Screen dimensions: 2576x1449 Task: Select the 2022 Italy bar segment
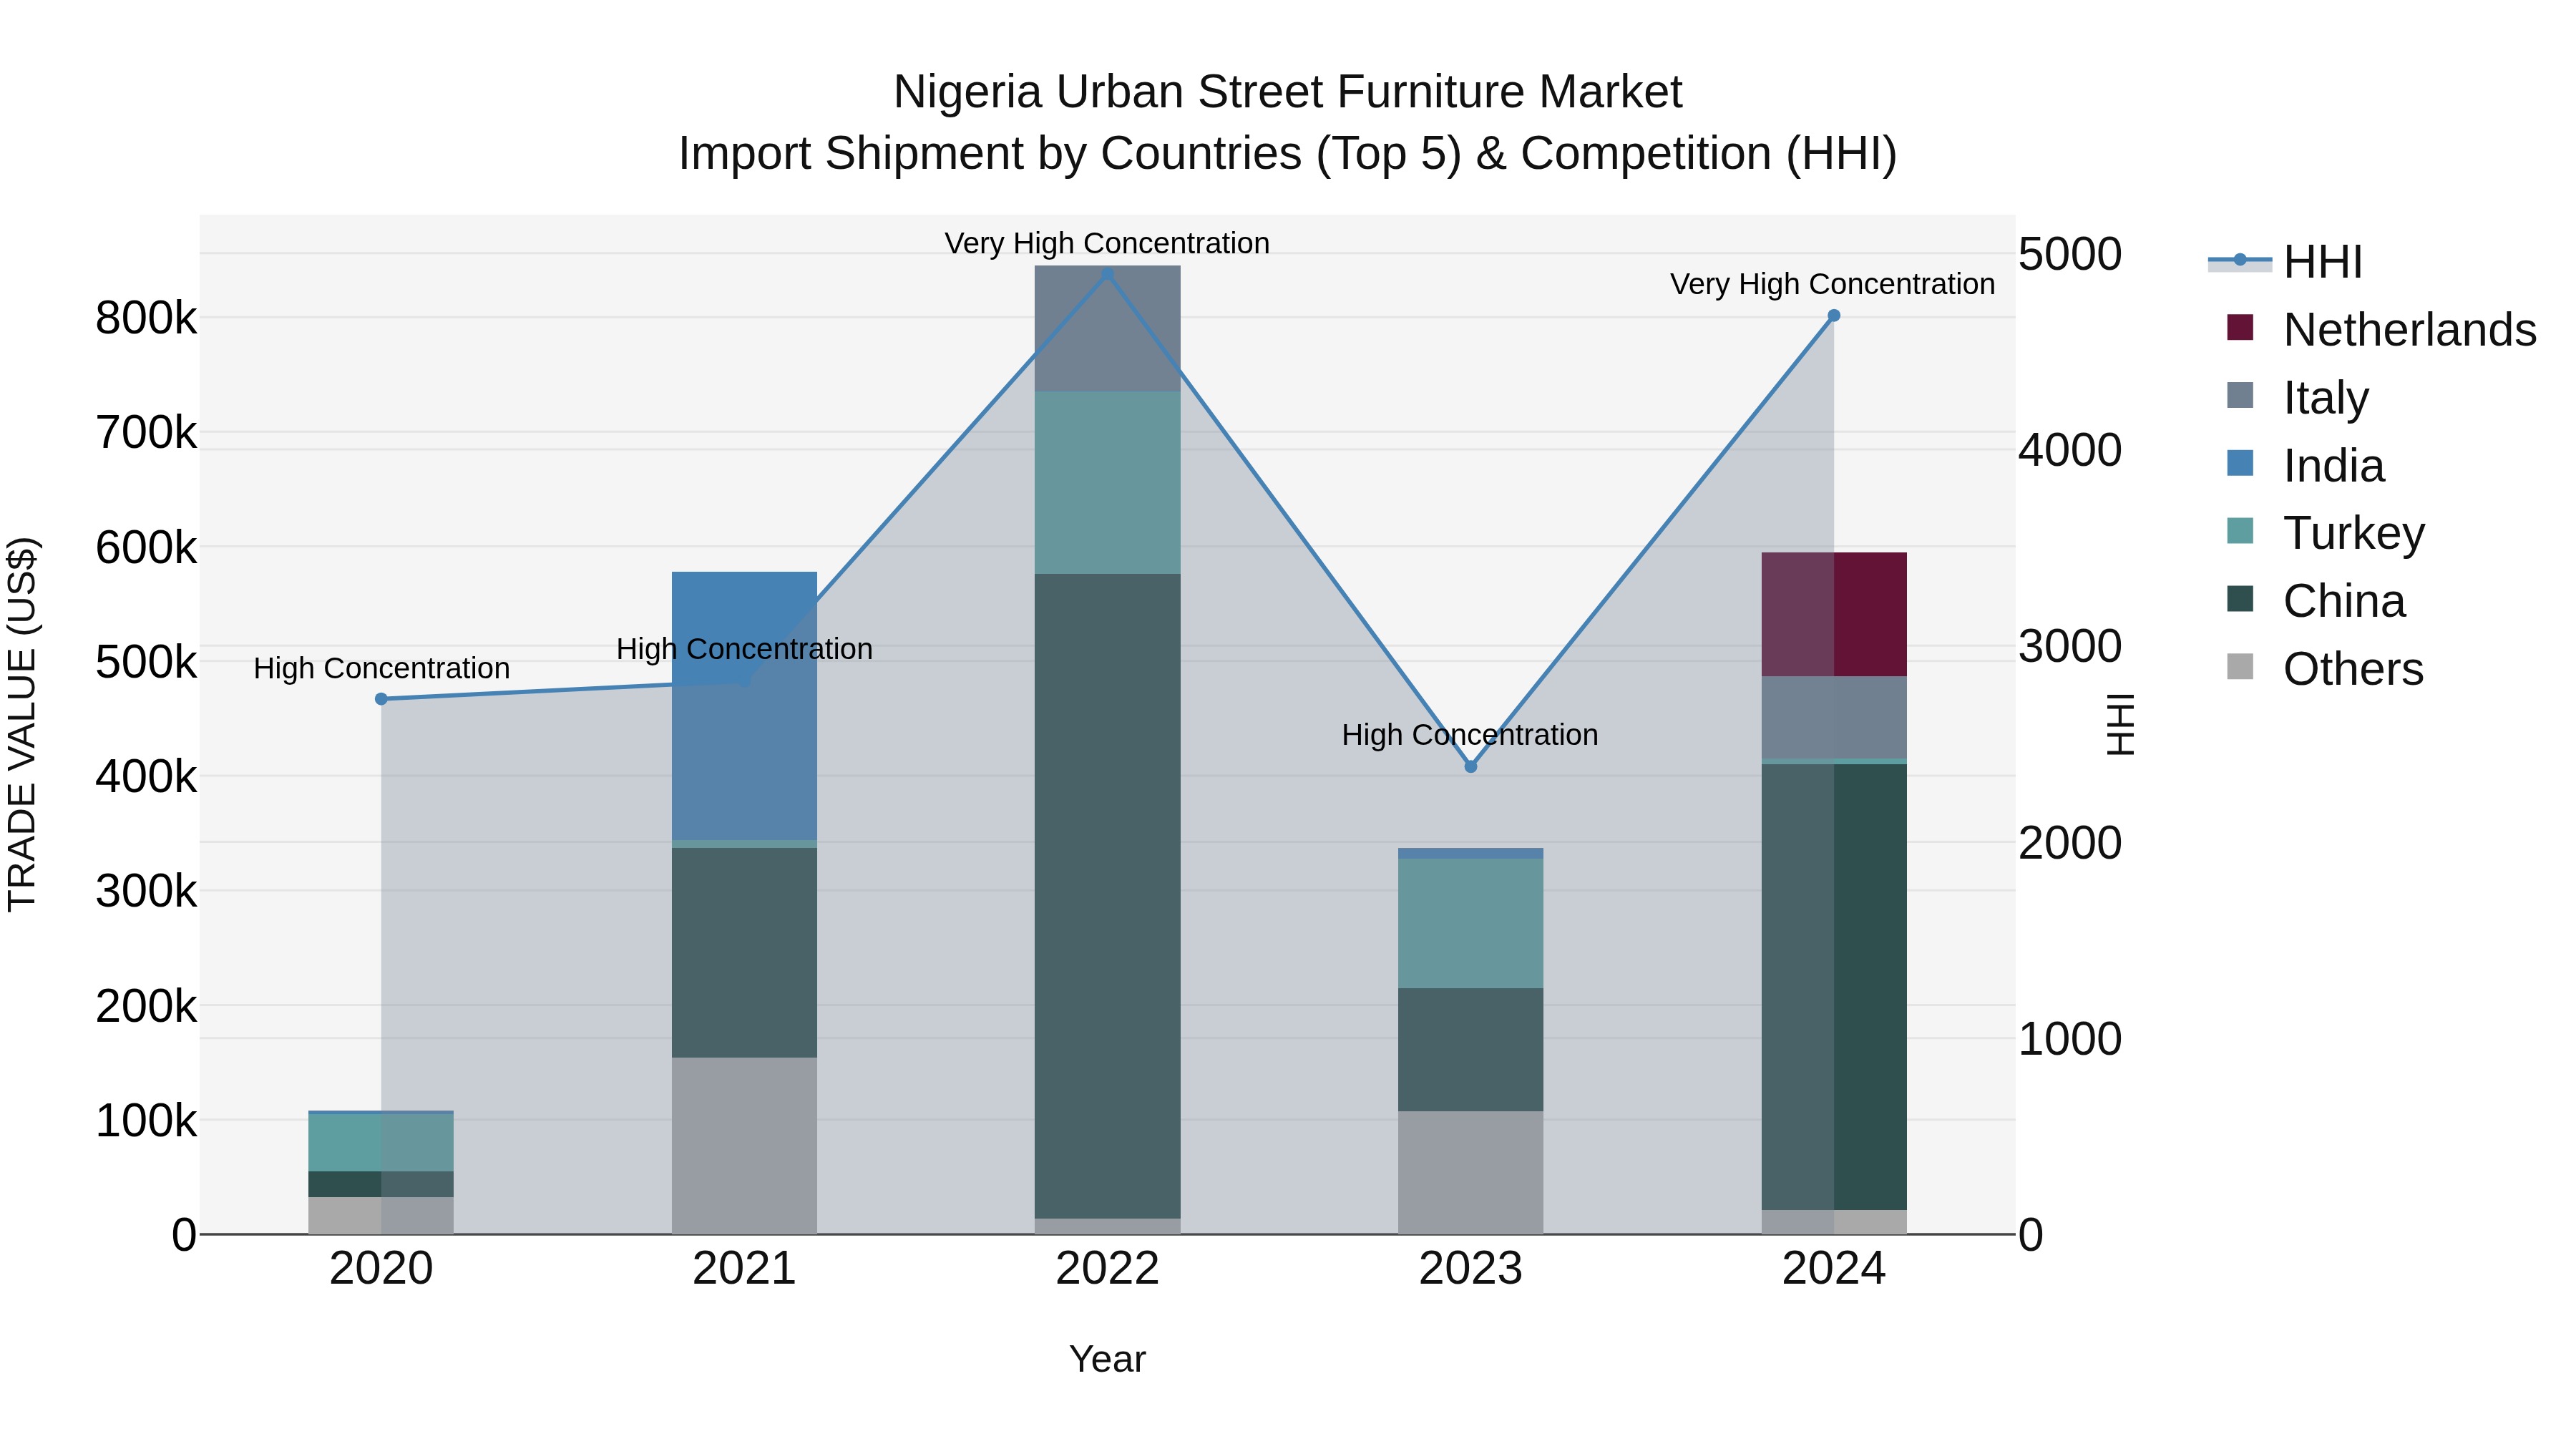(1107, 329)
